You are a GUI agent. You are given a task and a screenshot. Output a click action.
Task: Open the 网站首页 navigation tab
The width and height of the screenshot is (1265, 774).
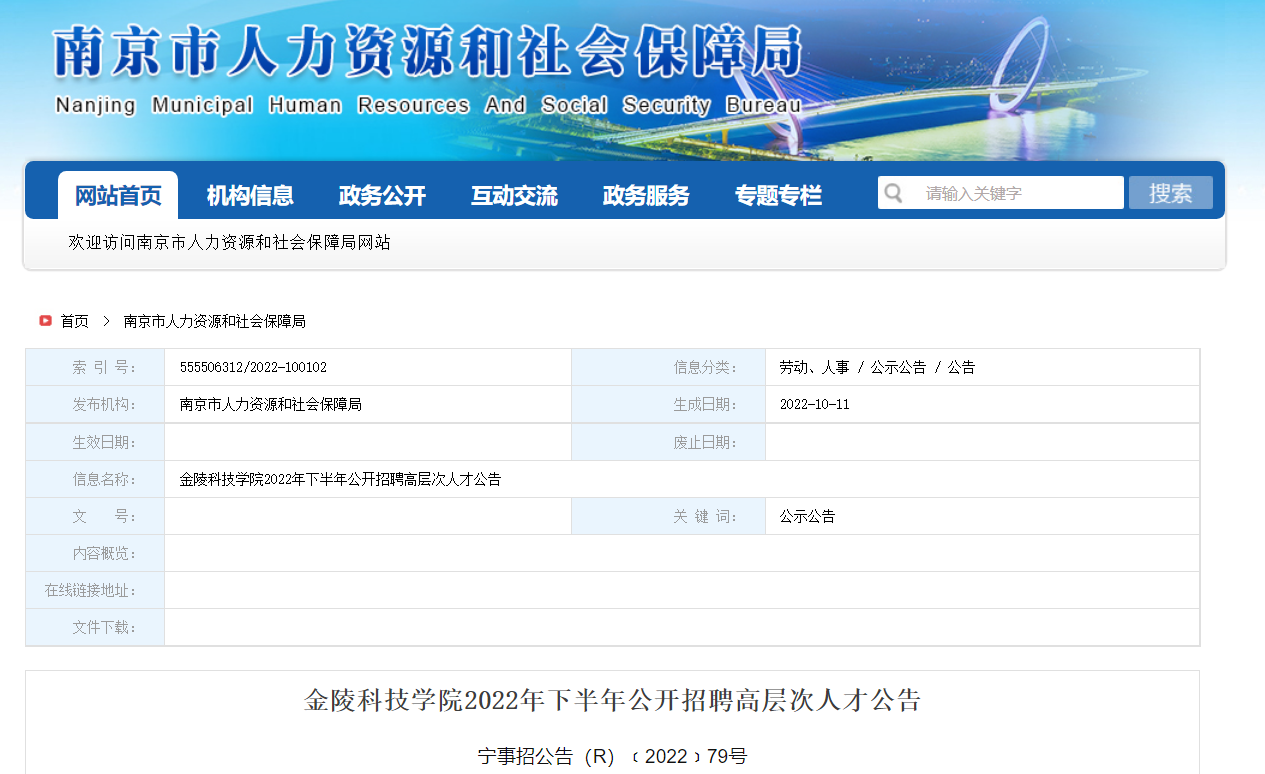tap(118, 196)
